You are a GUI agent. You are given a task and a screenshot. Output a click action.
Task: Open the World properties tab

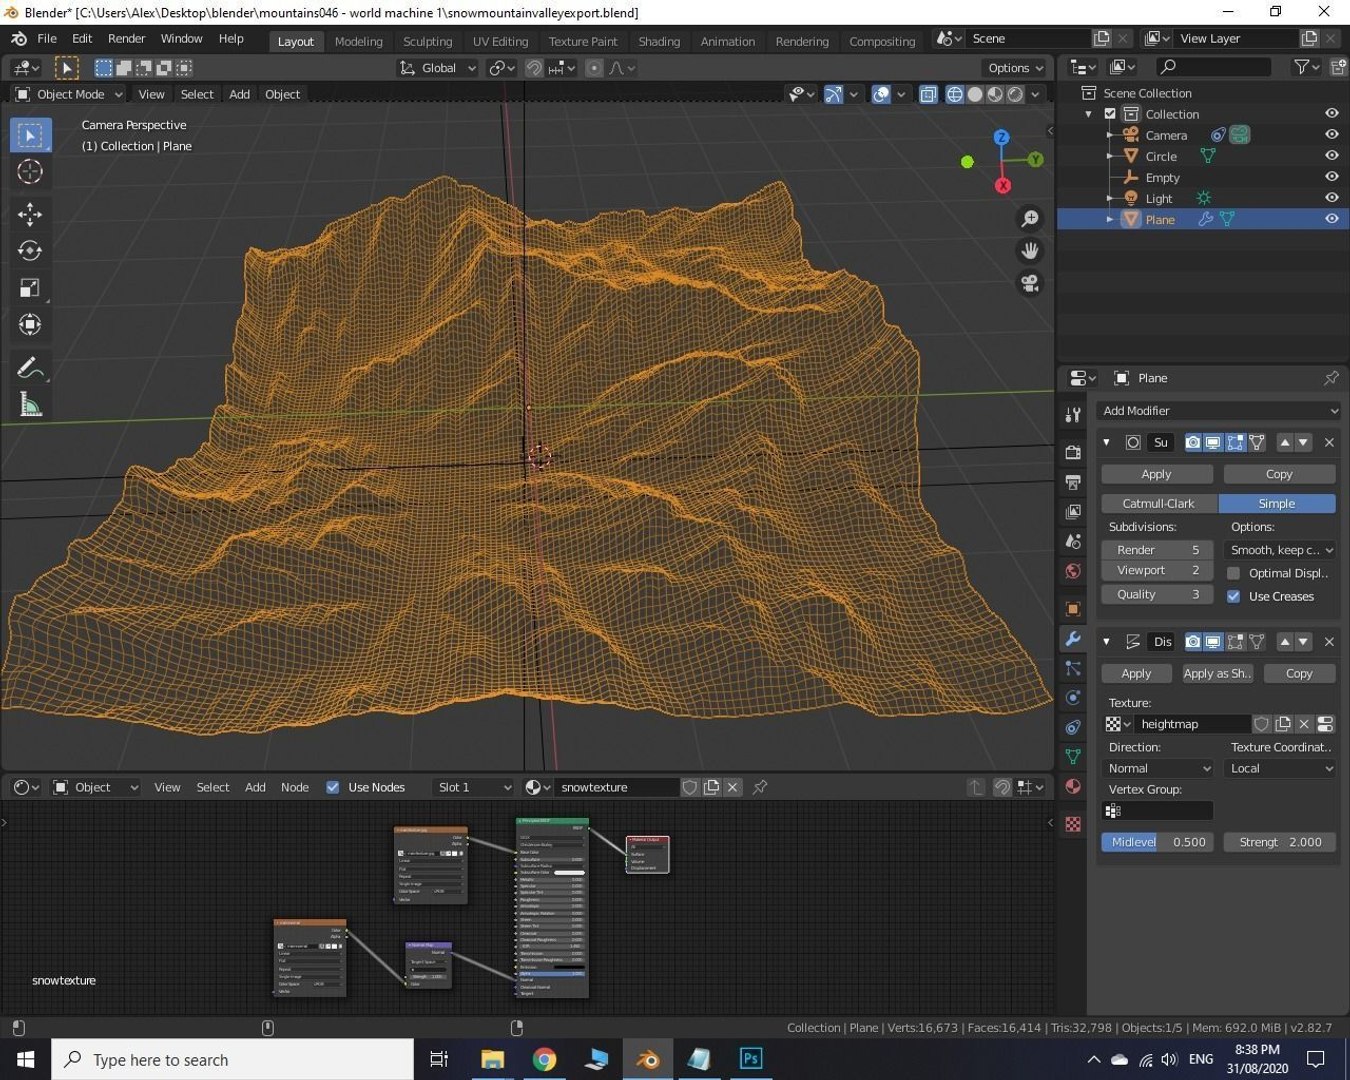[x=1073, y=571]
